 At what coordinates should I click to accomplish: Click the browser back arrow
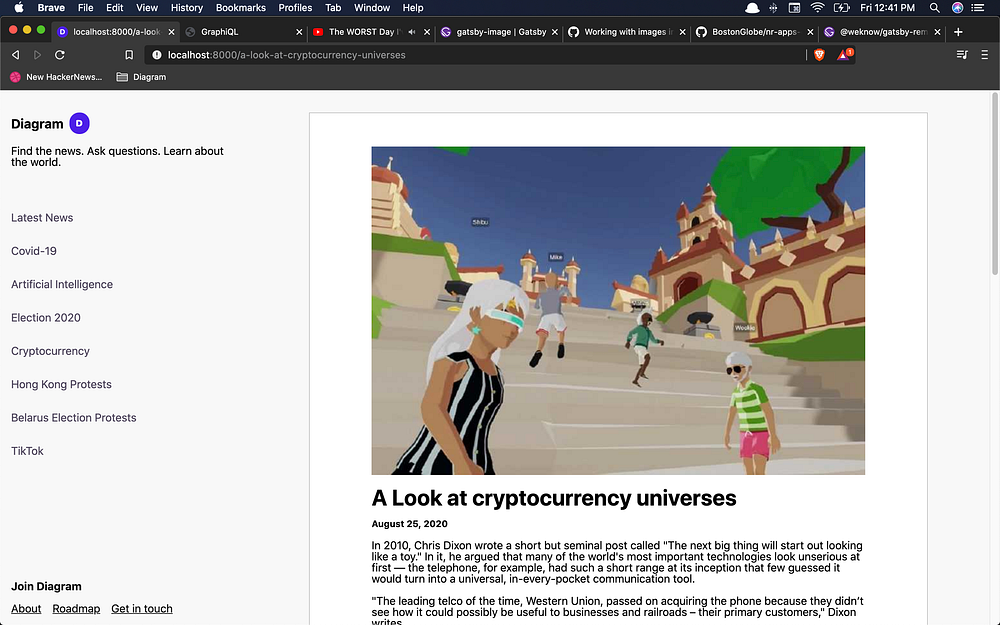coord(16,55)
